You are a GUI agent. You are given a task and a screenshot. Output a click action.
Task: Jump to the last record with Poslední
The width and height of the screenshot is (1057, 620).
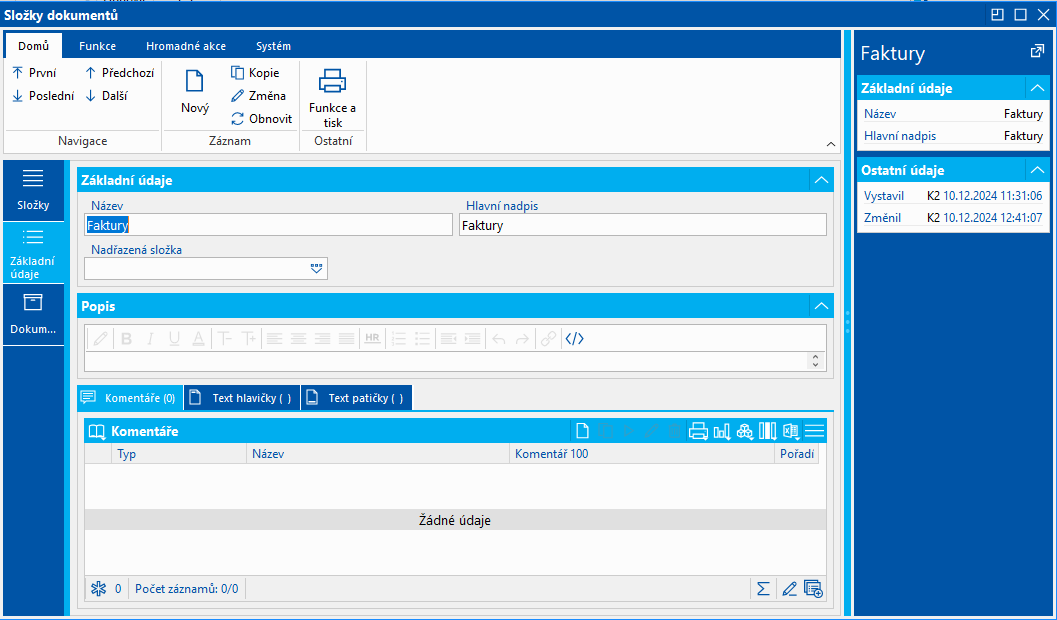pyautogui.click(x=43, y=96)
